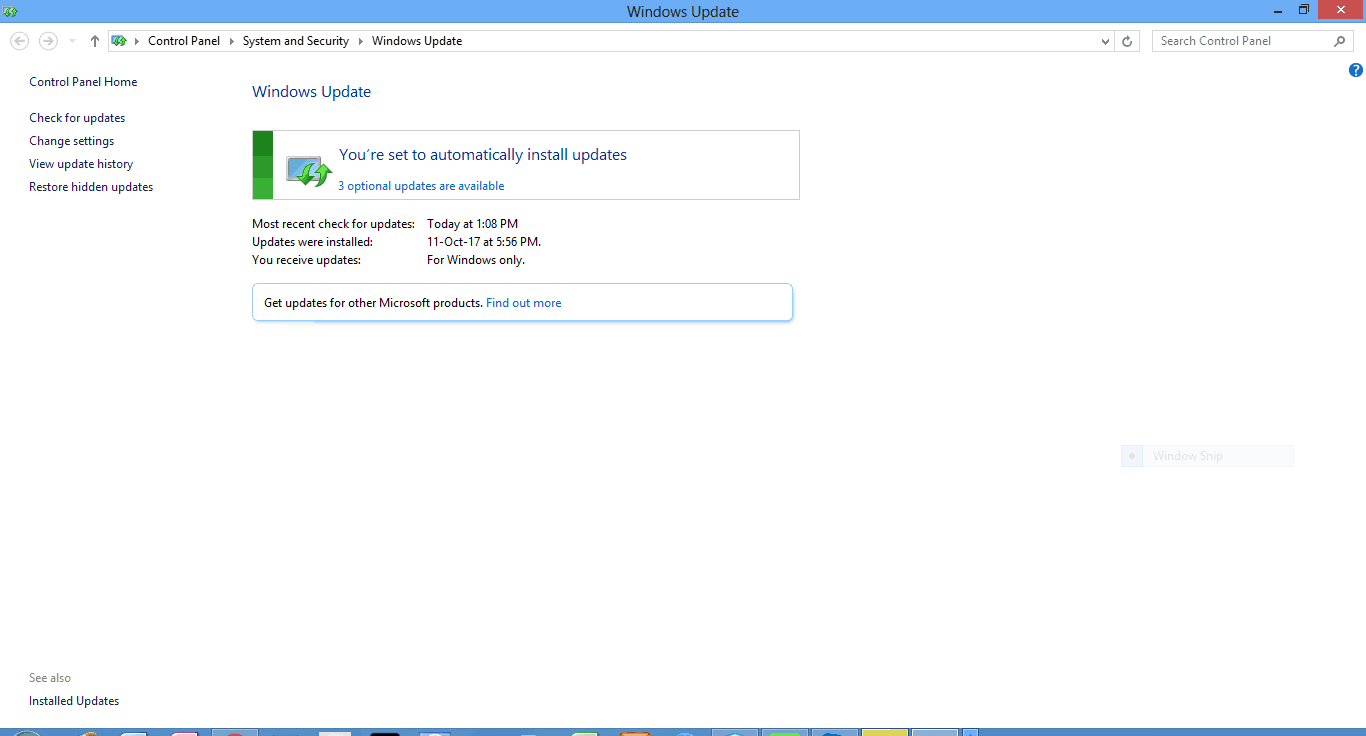Click the Windows Update status icon
This screenshot has width=1366, height=736.
point(308,170)
